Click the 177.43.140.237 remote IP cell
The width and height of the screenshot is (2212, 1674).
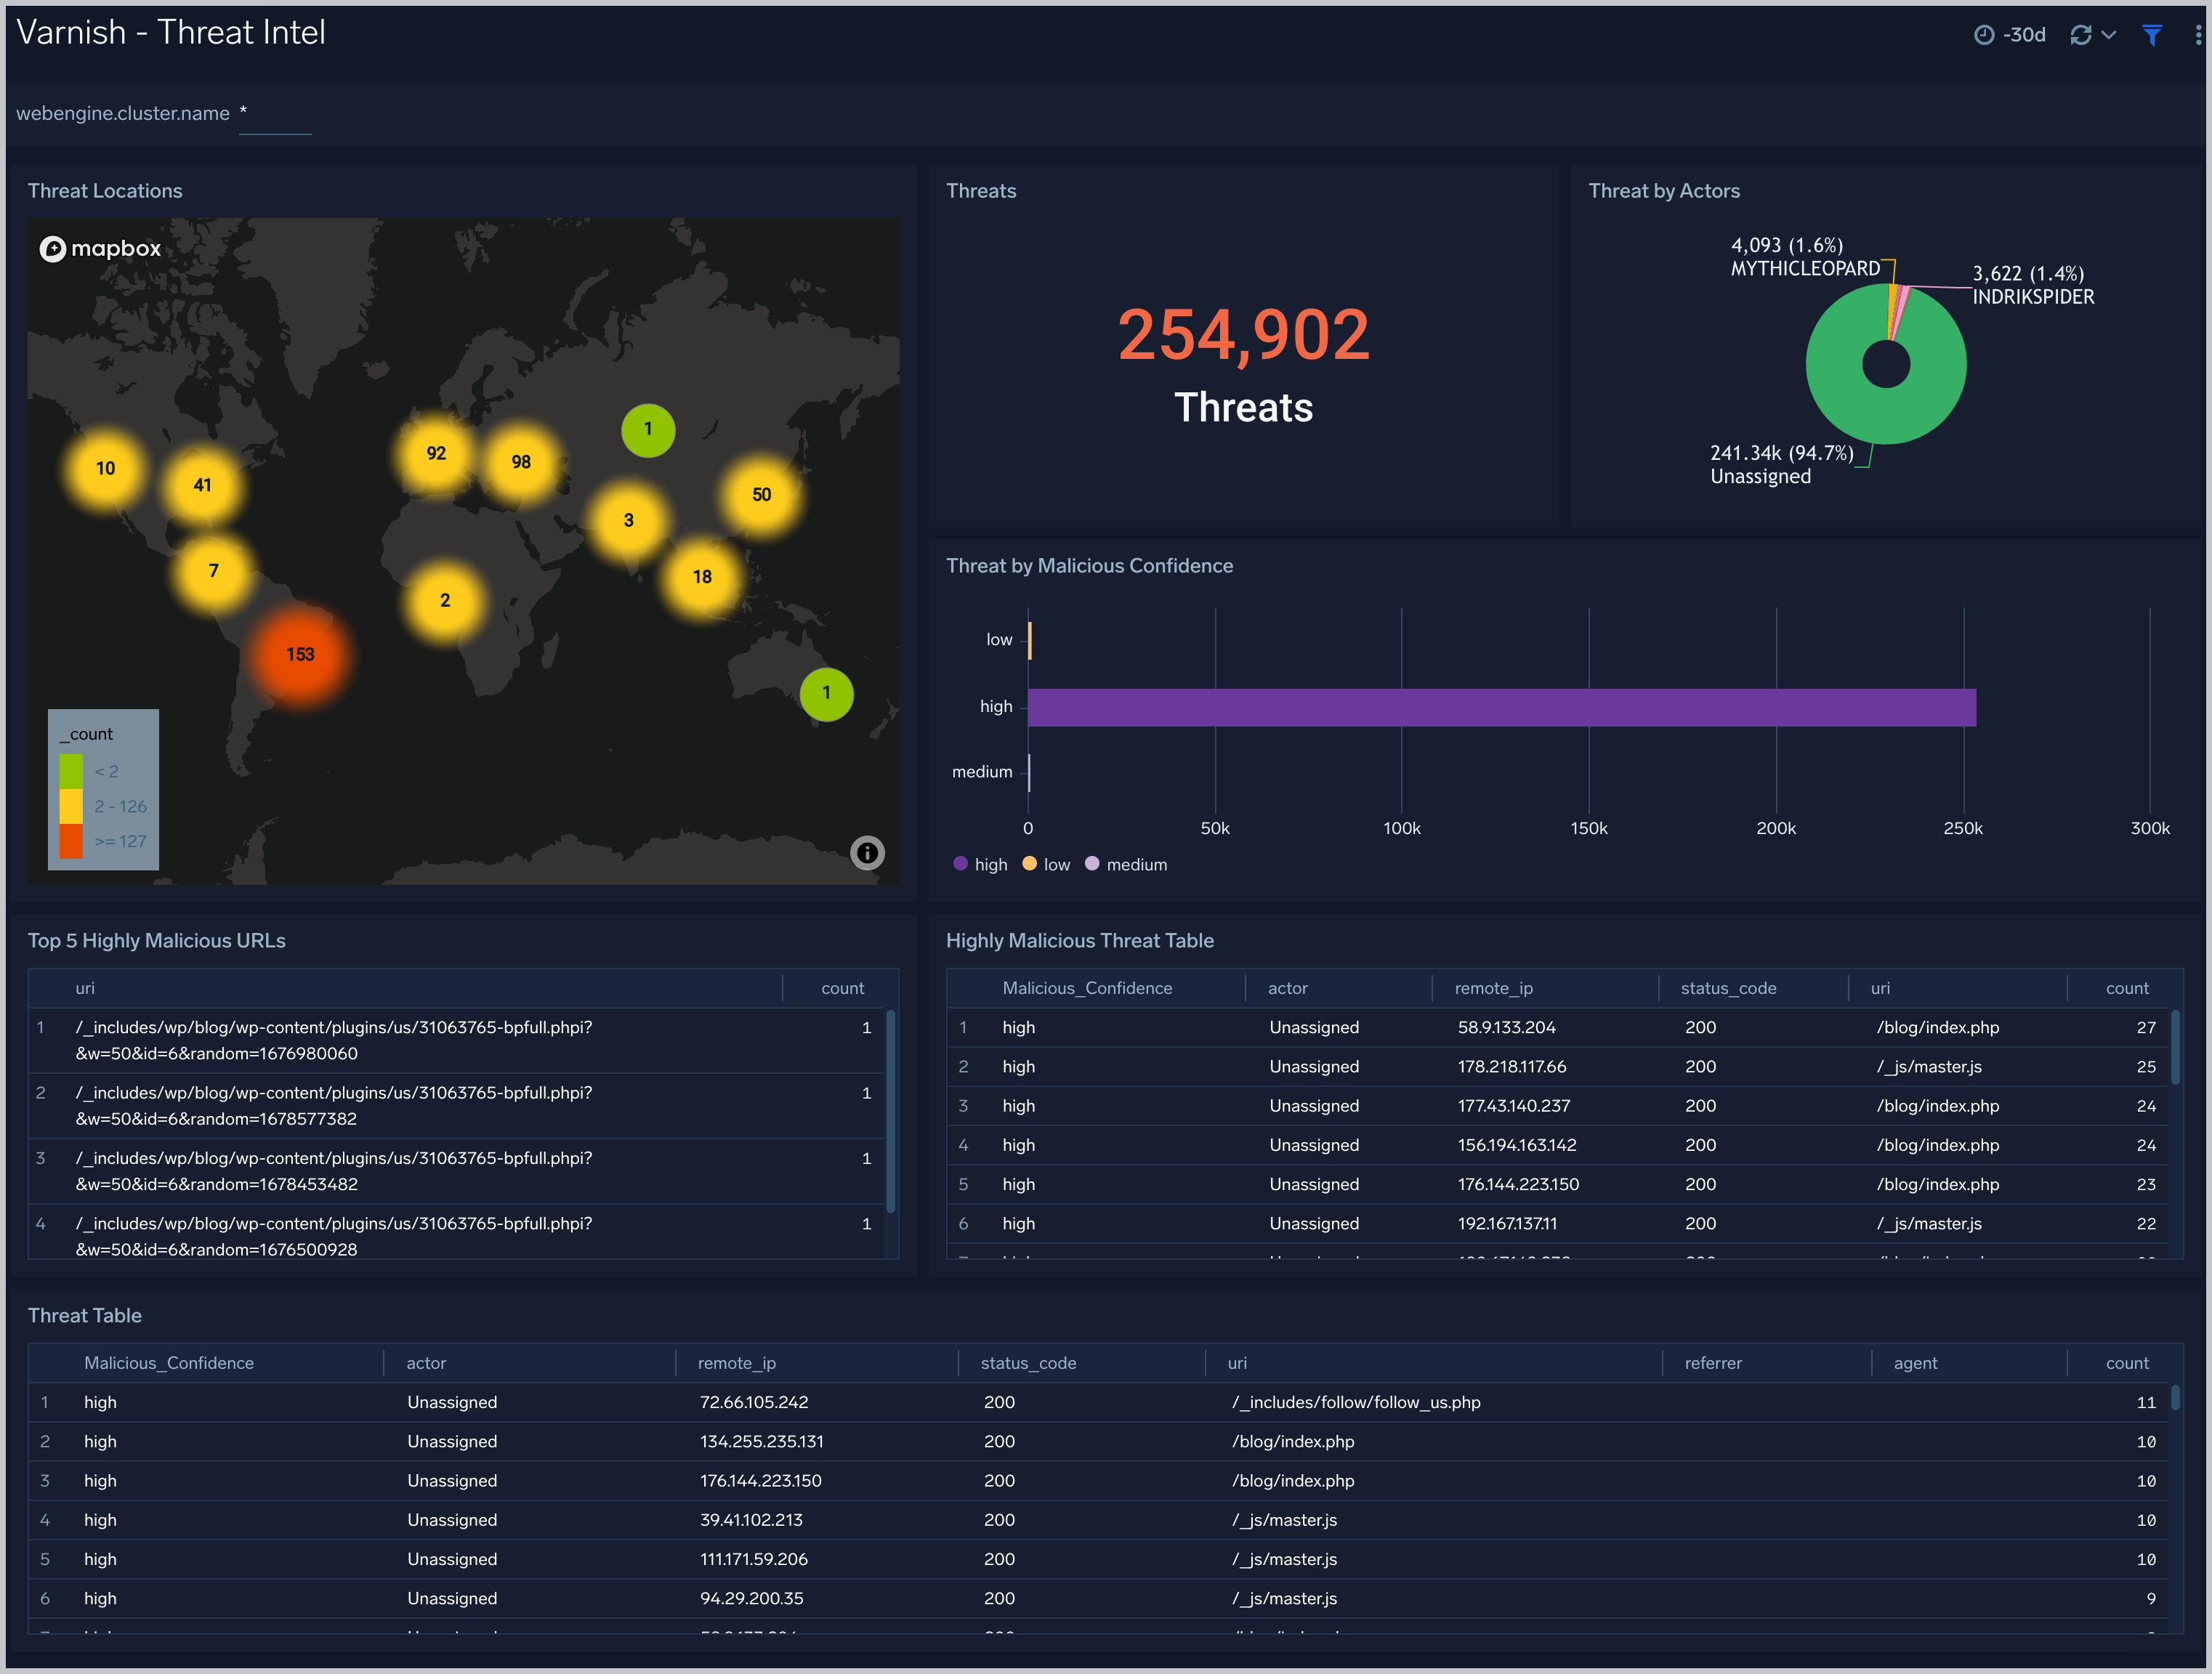(x=1513, y=1105)
